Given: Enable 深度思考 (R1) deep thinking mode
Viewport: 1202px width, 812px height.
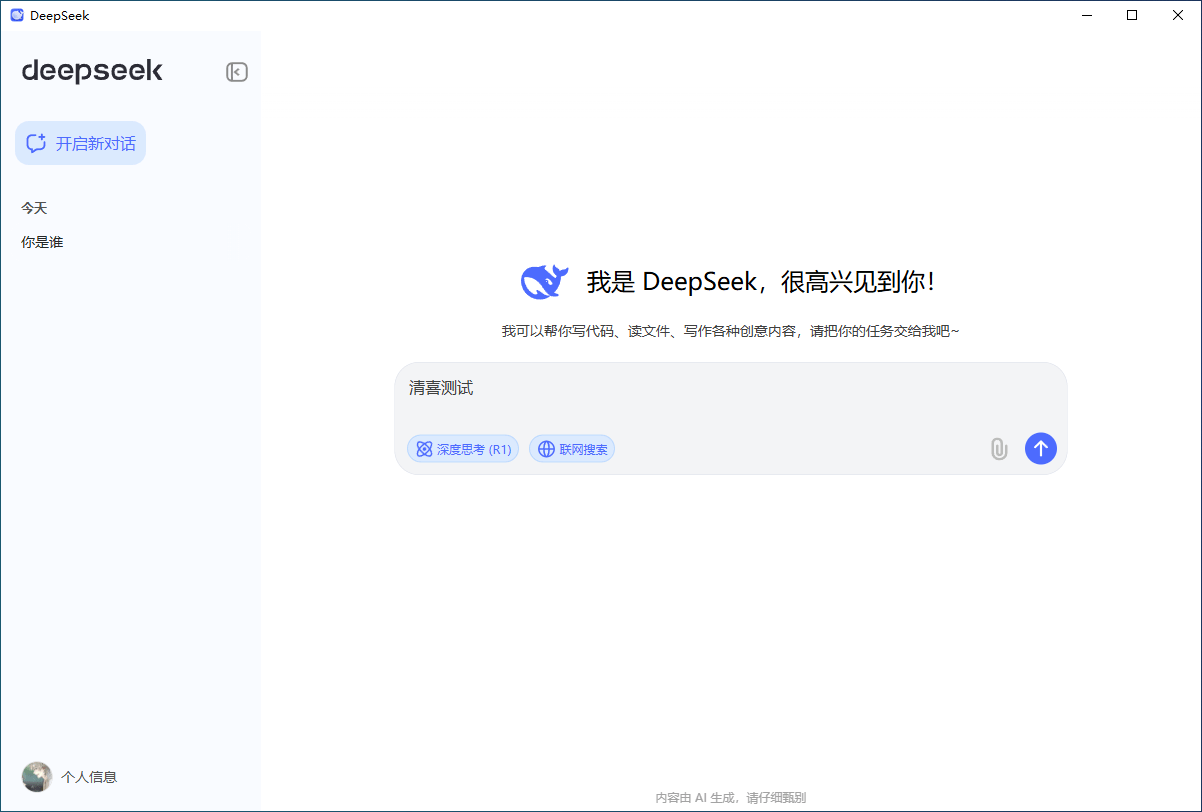Looking at the screenshot, I should coord(462,449).
